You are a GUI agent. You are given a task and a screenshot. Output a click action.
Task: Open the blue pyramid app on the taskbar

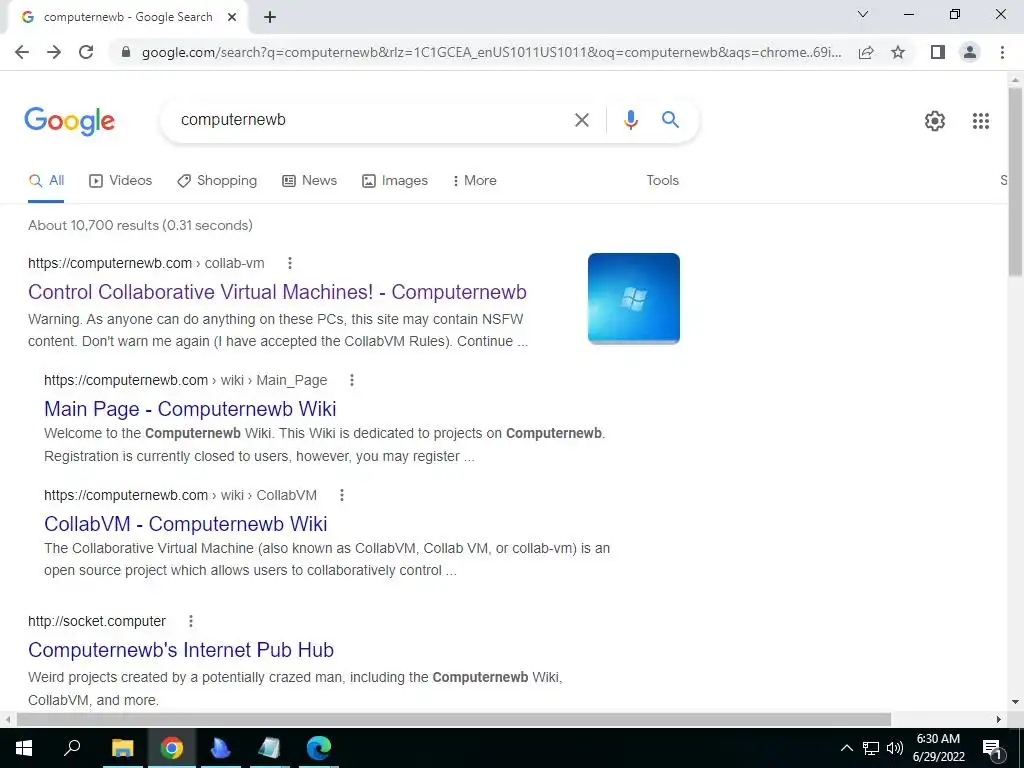pos(220,748)
